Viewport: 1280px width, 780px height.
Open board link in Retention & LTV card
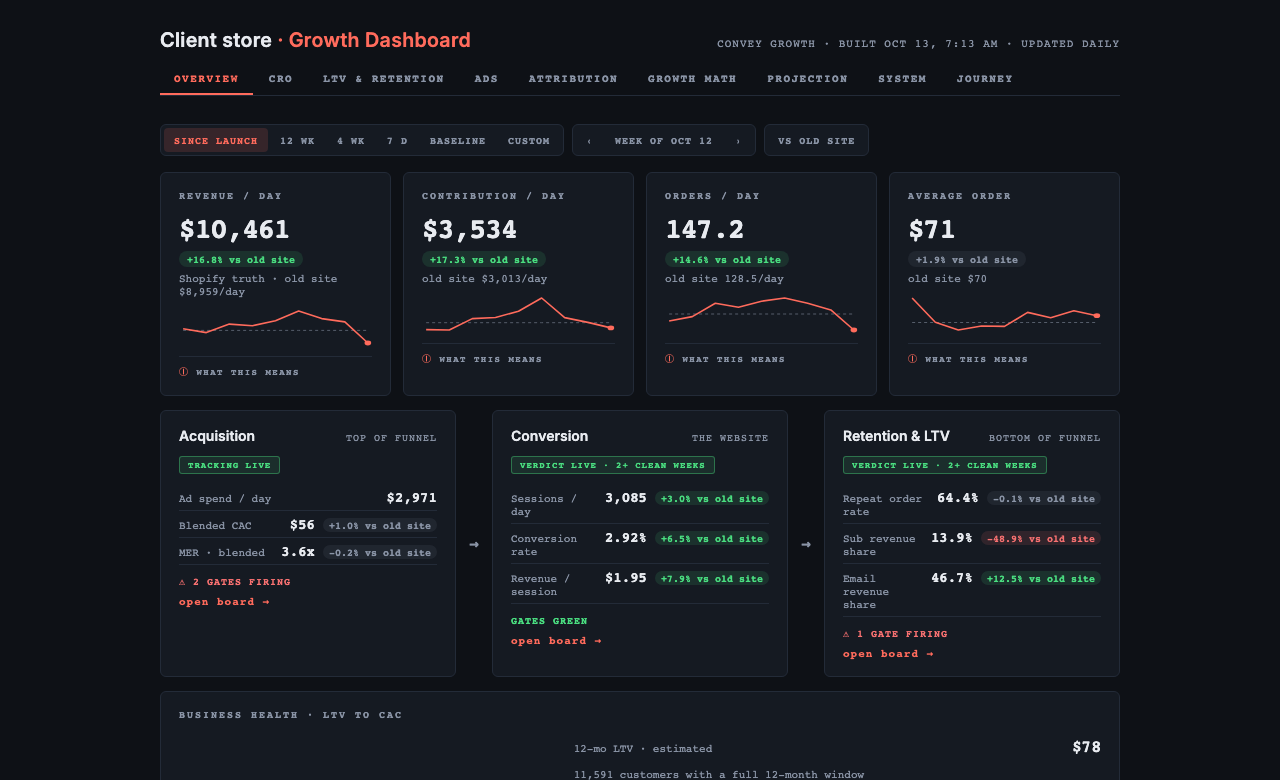(x=889, y=654)
